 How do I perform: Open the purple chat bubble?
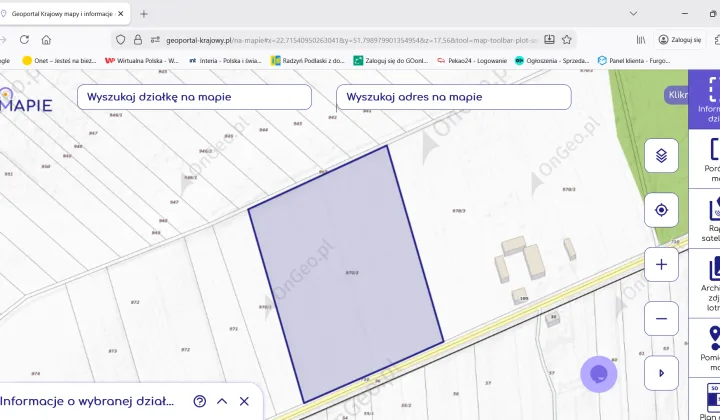point(599,375)
